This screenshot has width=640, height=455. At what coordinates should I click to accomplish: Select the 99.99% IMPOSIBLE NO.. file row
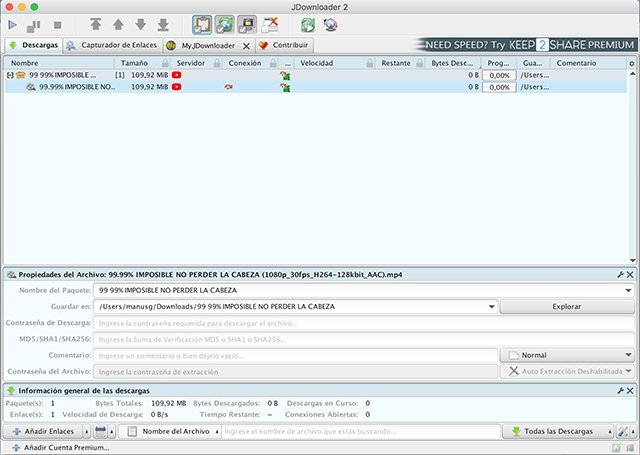tap(316, 87)
